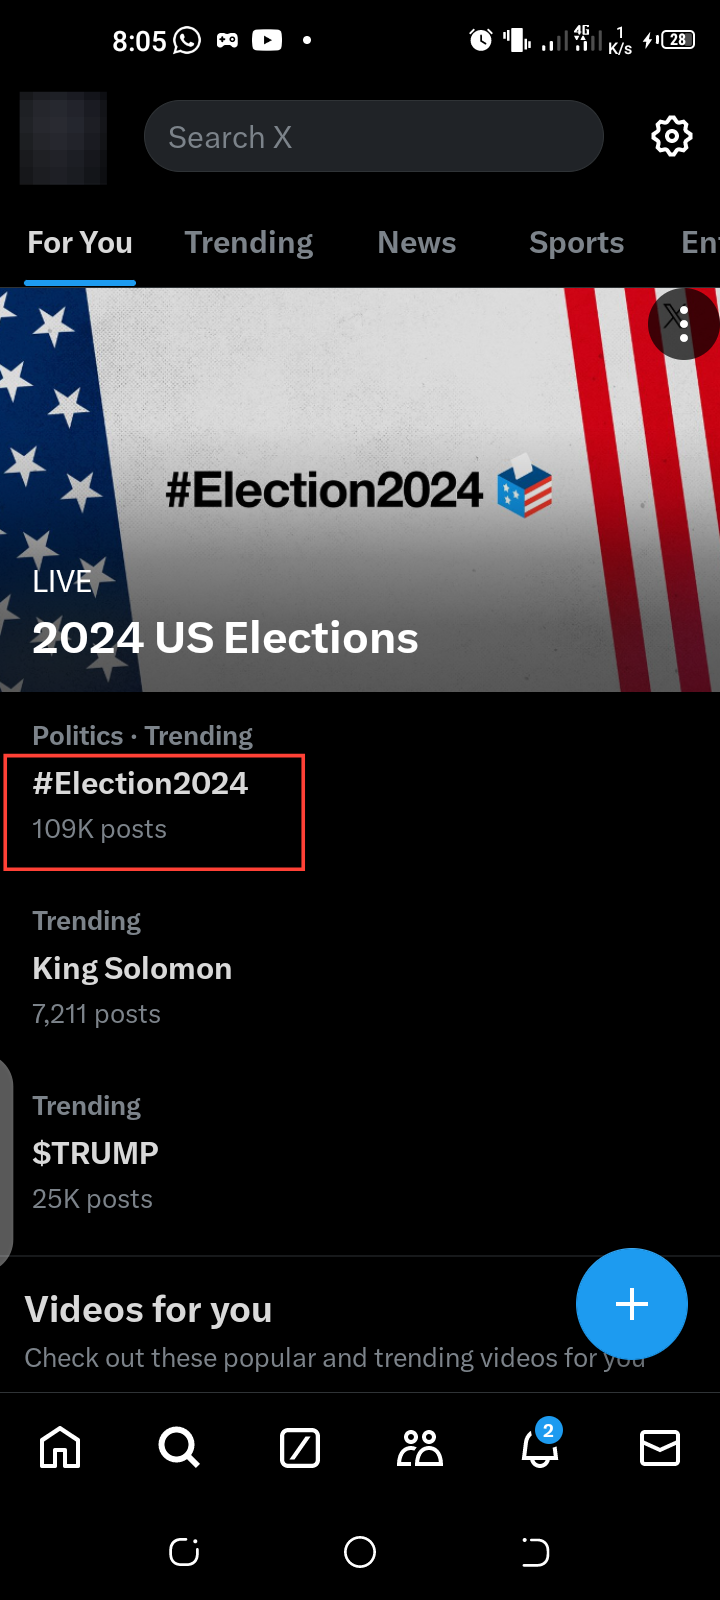Viewport: 720px width, 1600px height.
Task: Tap the profile avatar thumbnail
Action: tap(63, 138)
